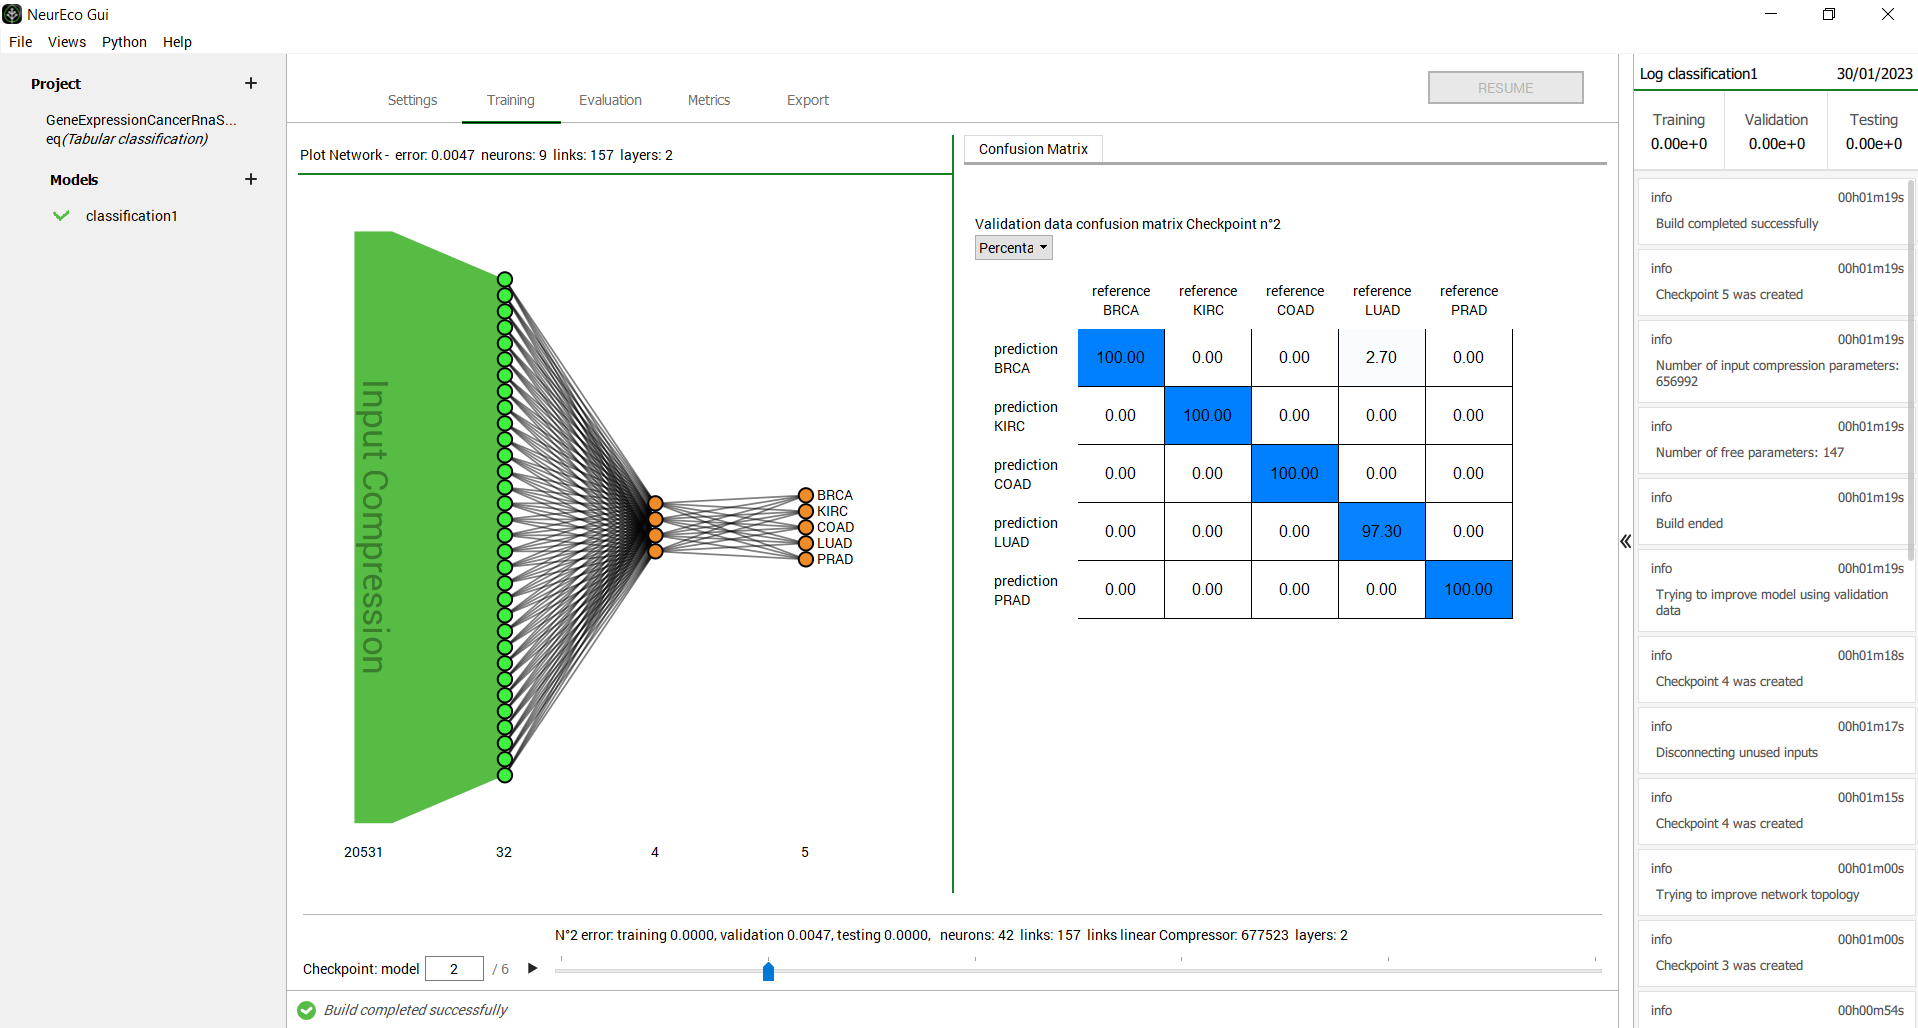Open the Evaluation tab

click(610, 100)
